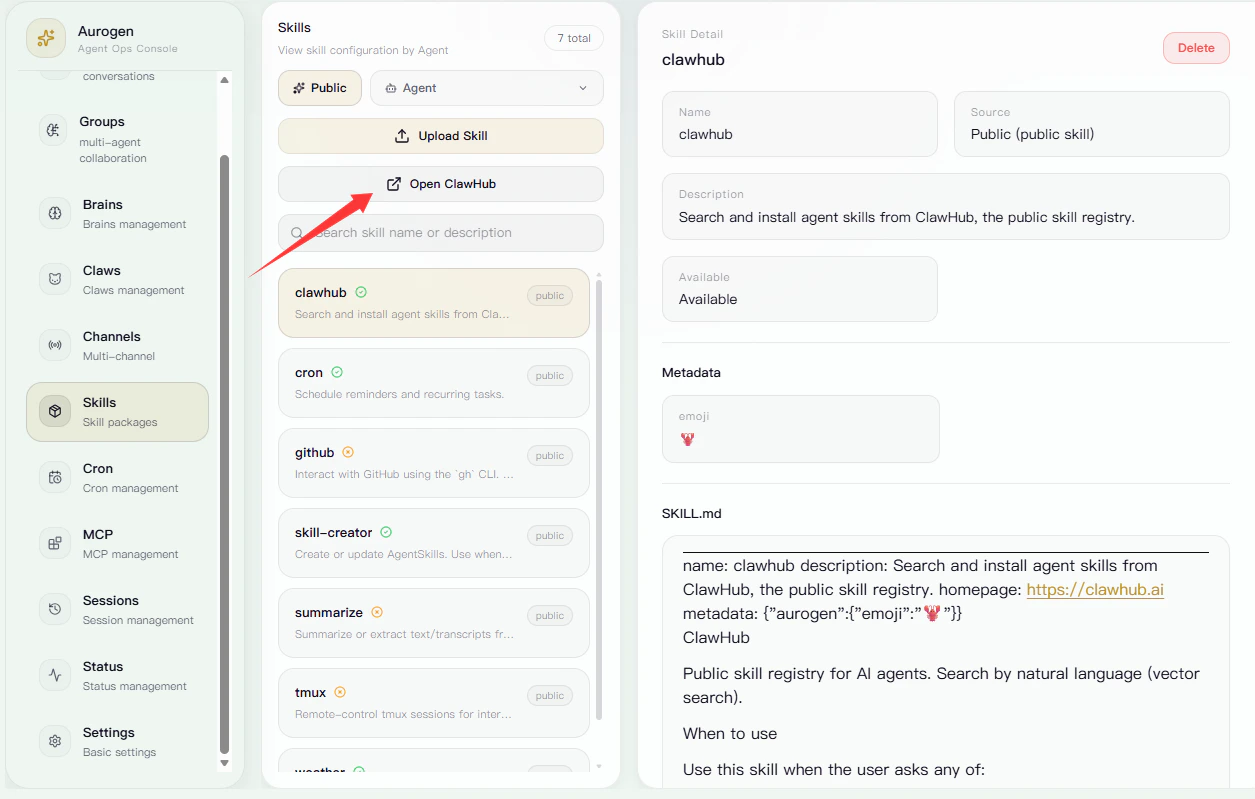Click the skills list scrollbar

point(599,500)
